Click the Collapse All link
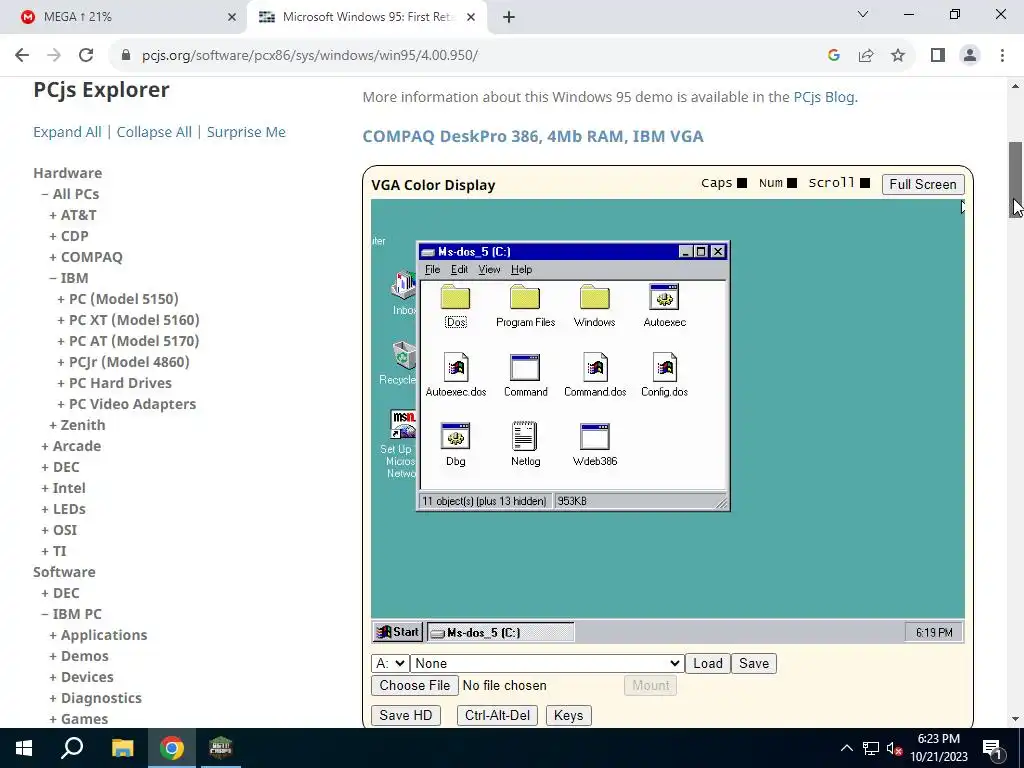 [x=154, y=132]
